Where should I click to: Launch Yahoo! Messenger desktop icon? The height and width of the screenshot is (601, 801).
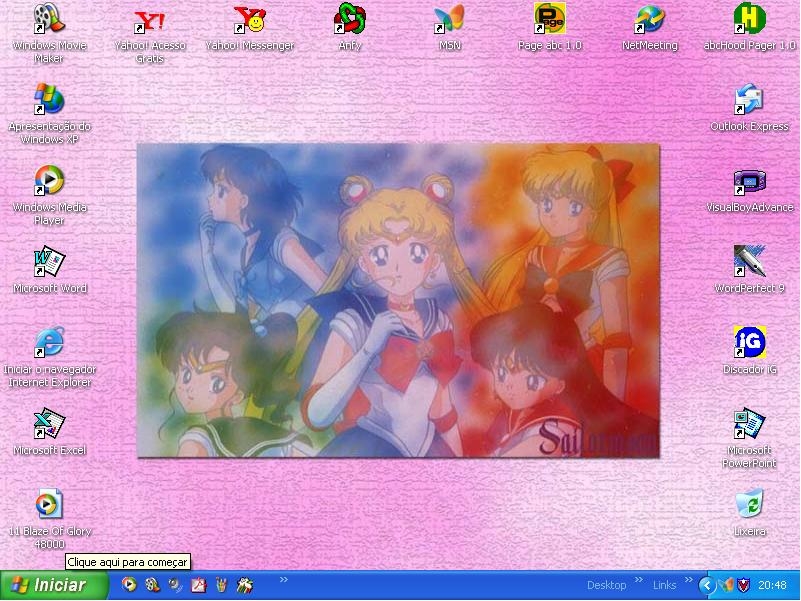249,19
